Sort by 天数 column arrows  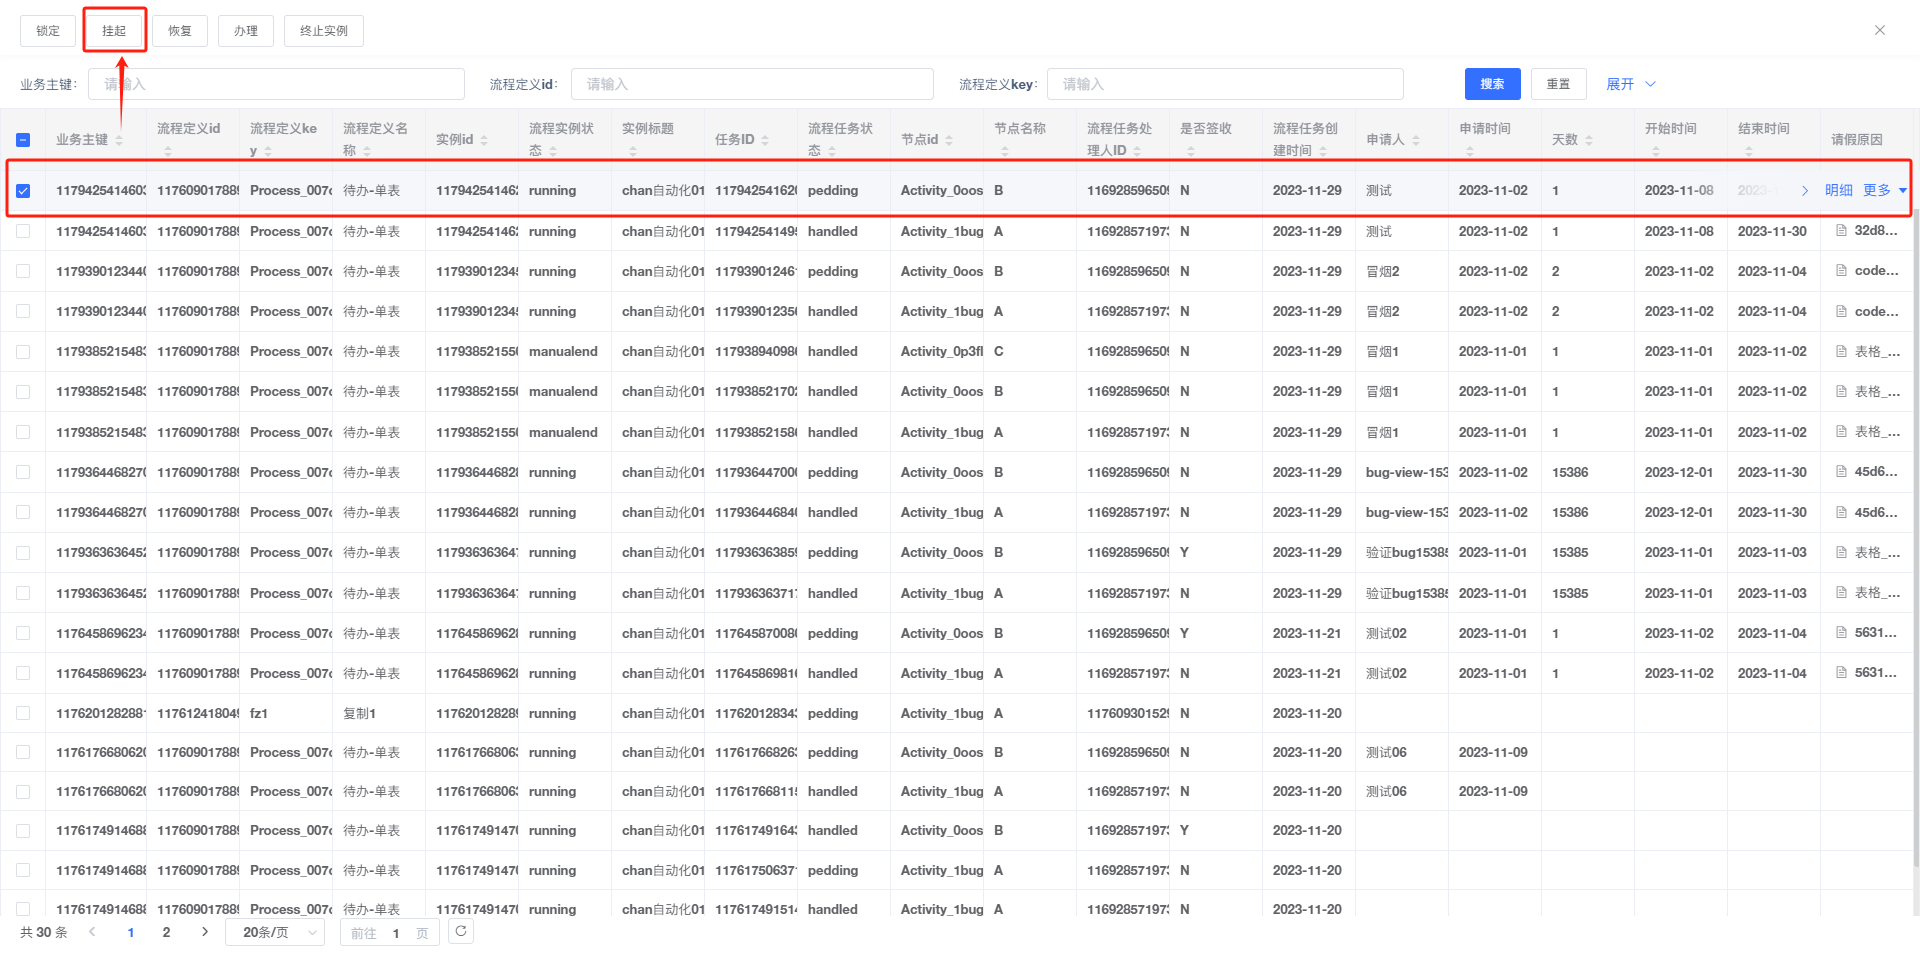coord(1589,140)
